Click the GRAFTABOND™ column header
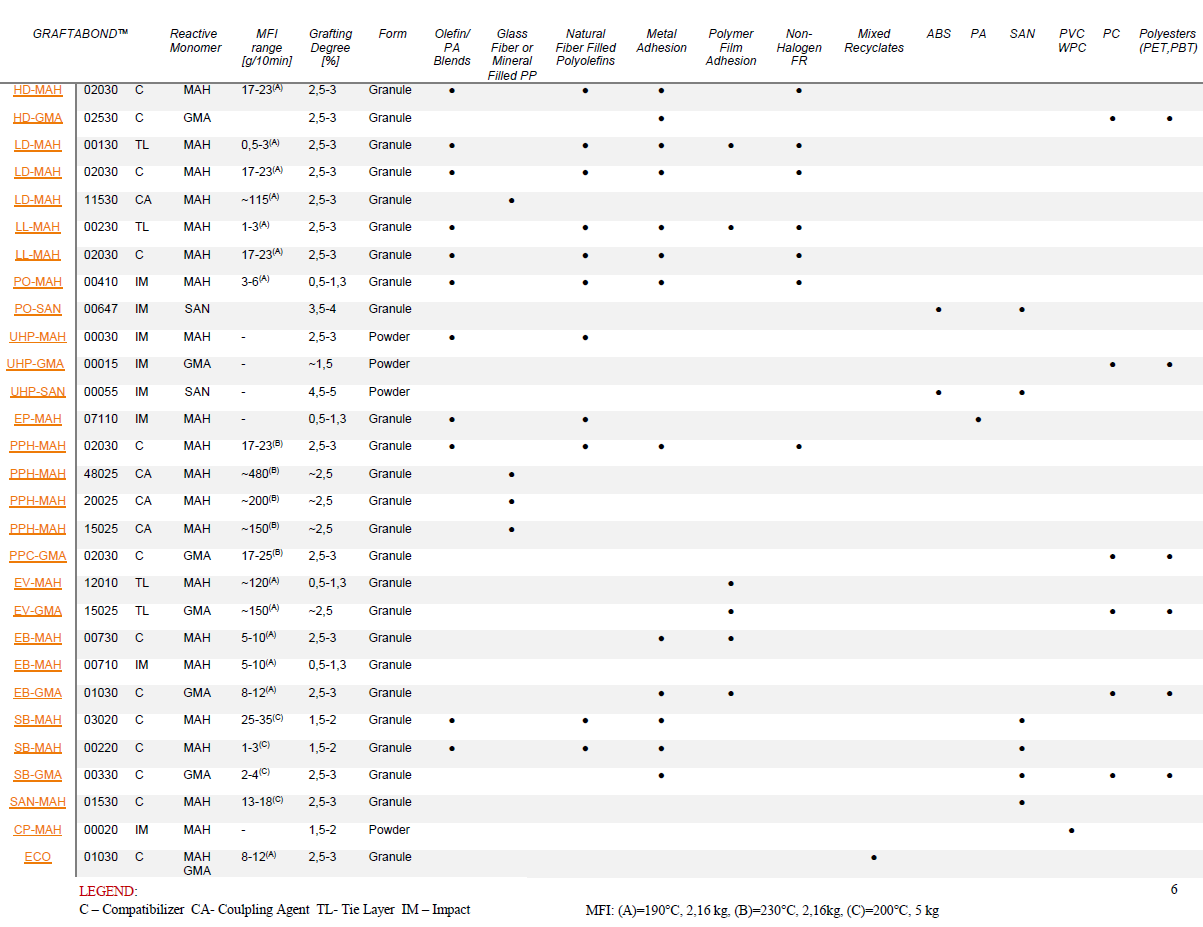 point(80,34)
